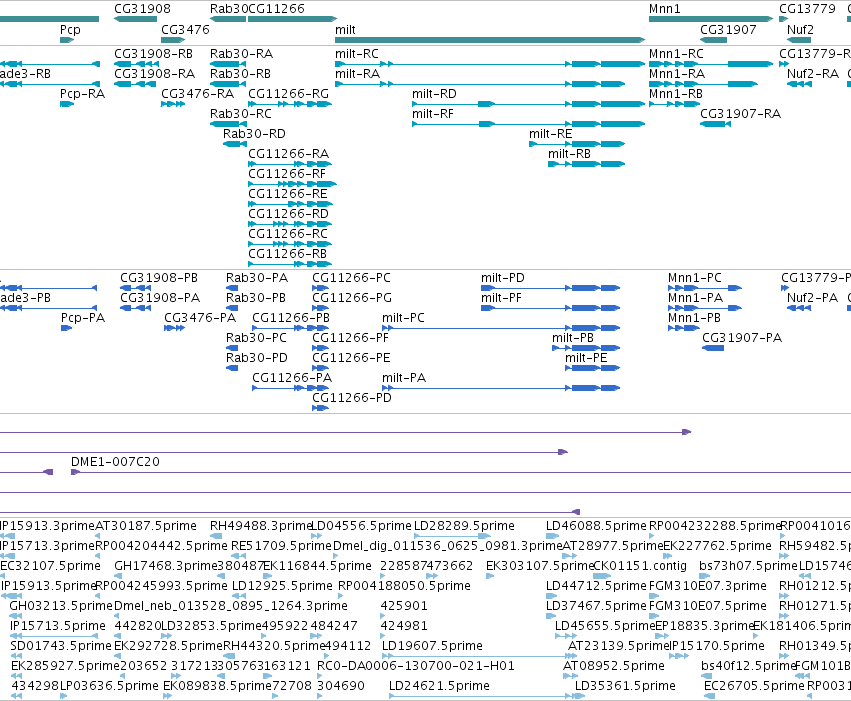
Task: Select the milt-PF protein label
Action: (x=501, y=298)
